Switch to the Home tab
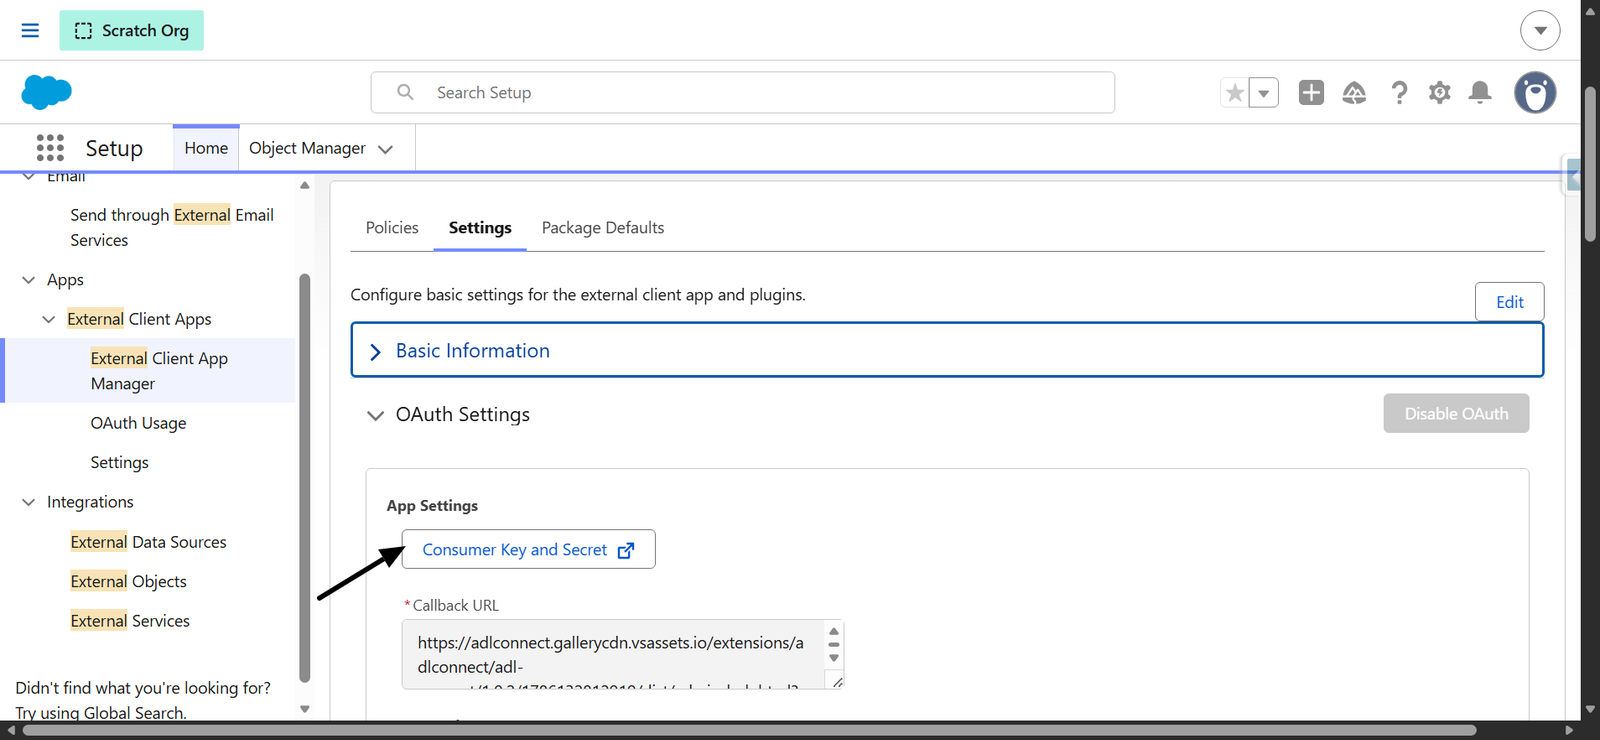Image resolution: width=1600 pixels, height=740 pixels. 206,148
